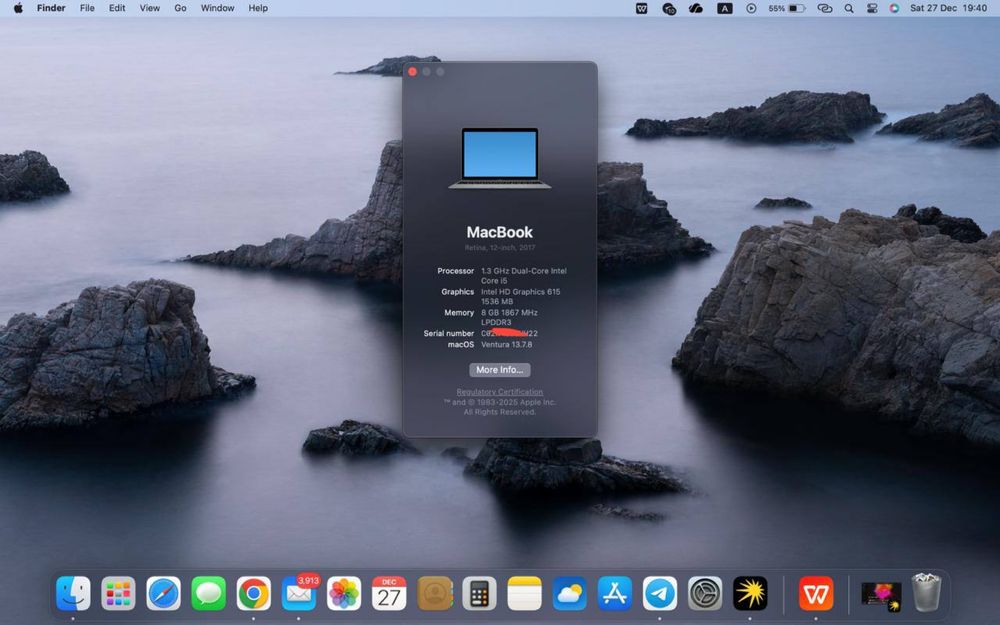Viewport: 1000px width, 625px height.
Task: Open Messages app in the Dock
Action: [209, 593]
